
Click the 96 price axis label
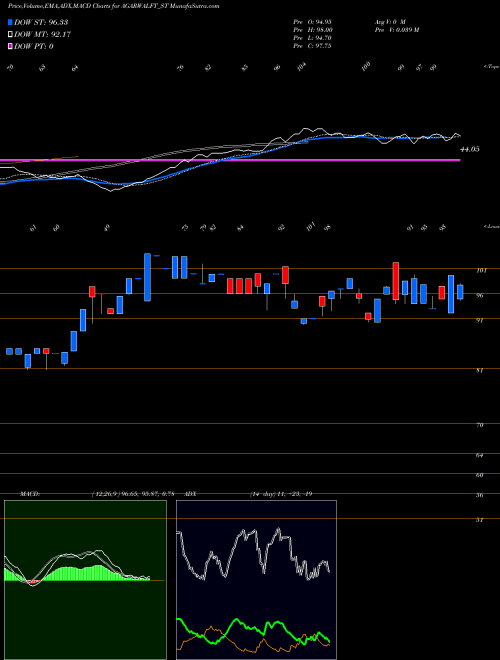tap(479, 295)
